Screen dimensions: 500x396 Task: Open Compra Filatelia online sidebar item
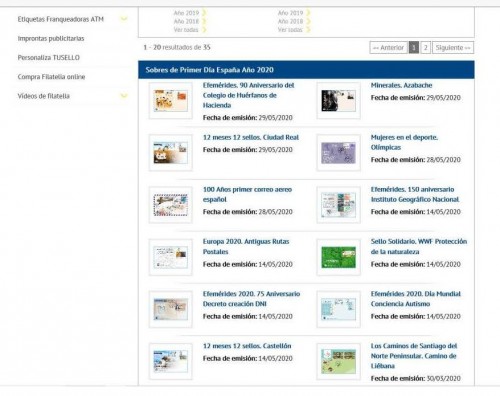(51, 77)
